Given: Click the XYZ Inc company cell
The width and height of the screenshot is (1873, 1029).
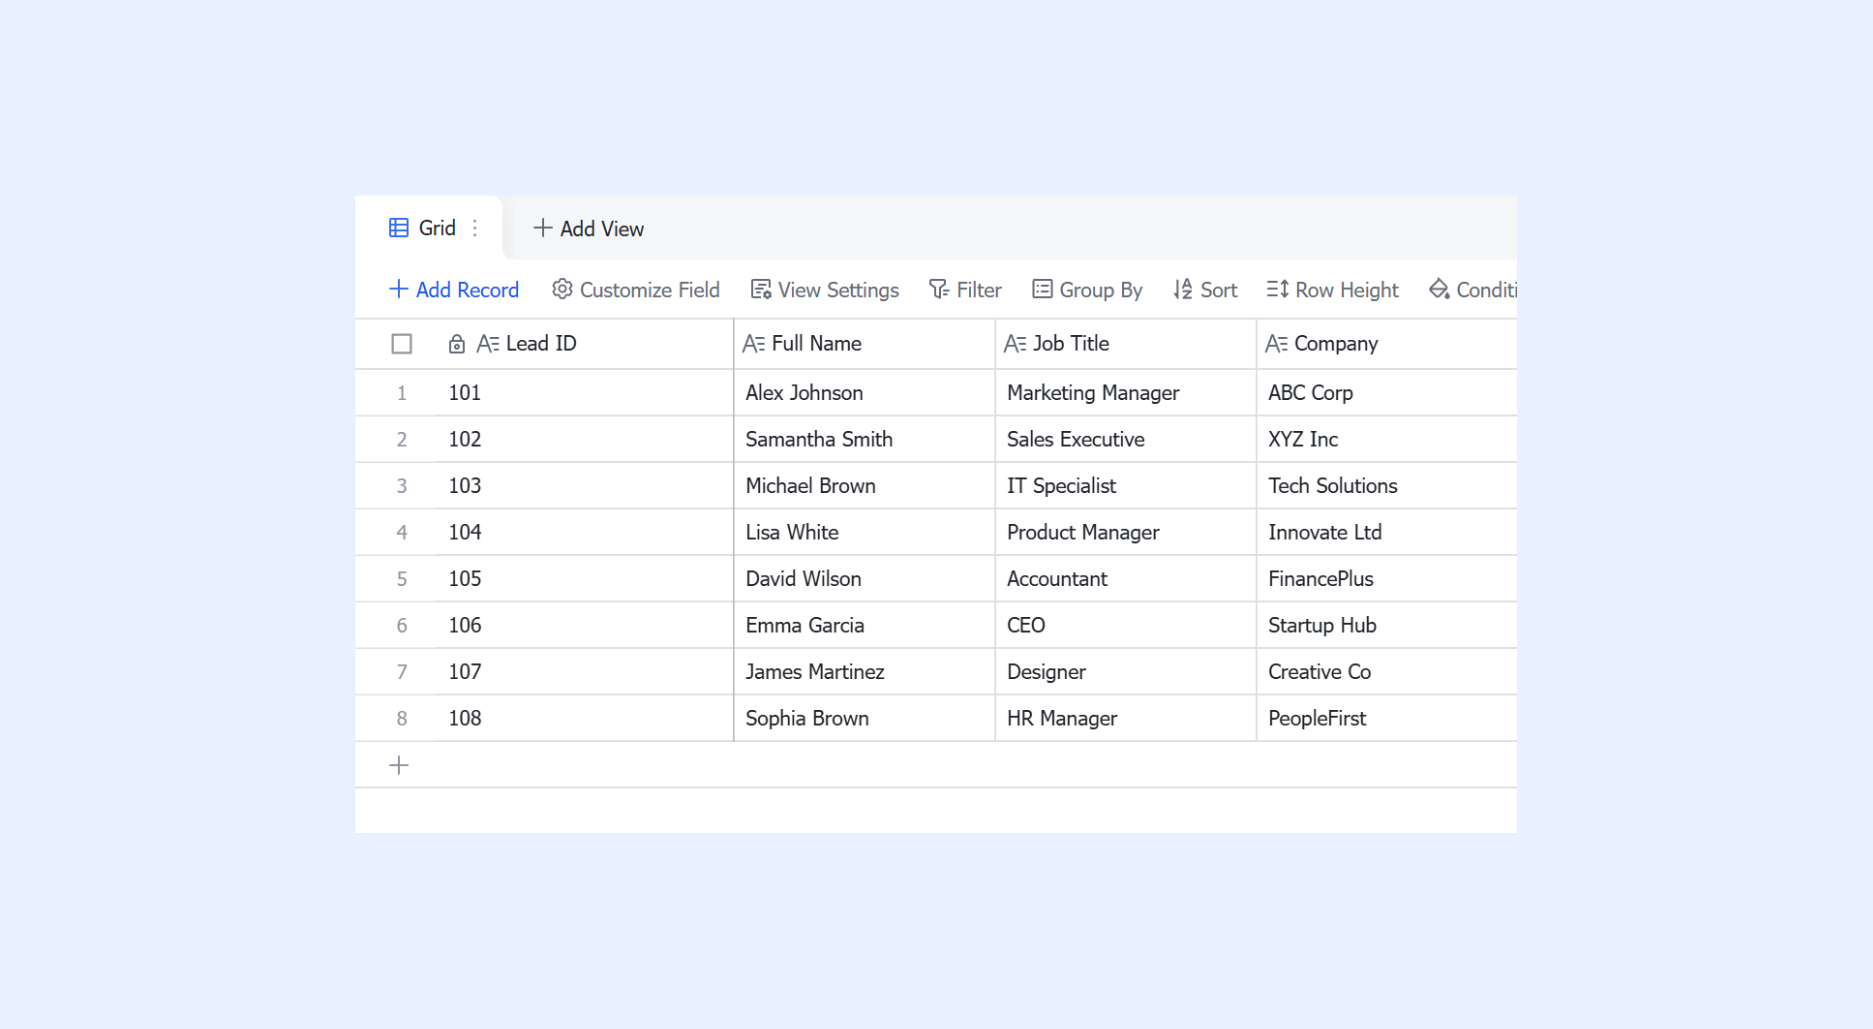Looking at the screenshot, I should click(x=1387, y=439).
